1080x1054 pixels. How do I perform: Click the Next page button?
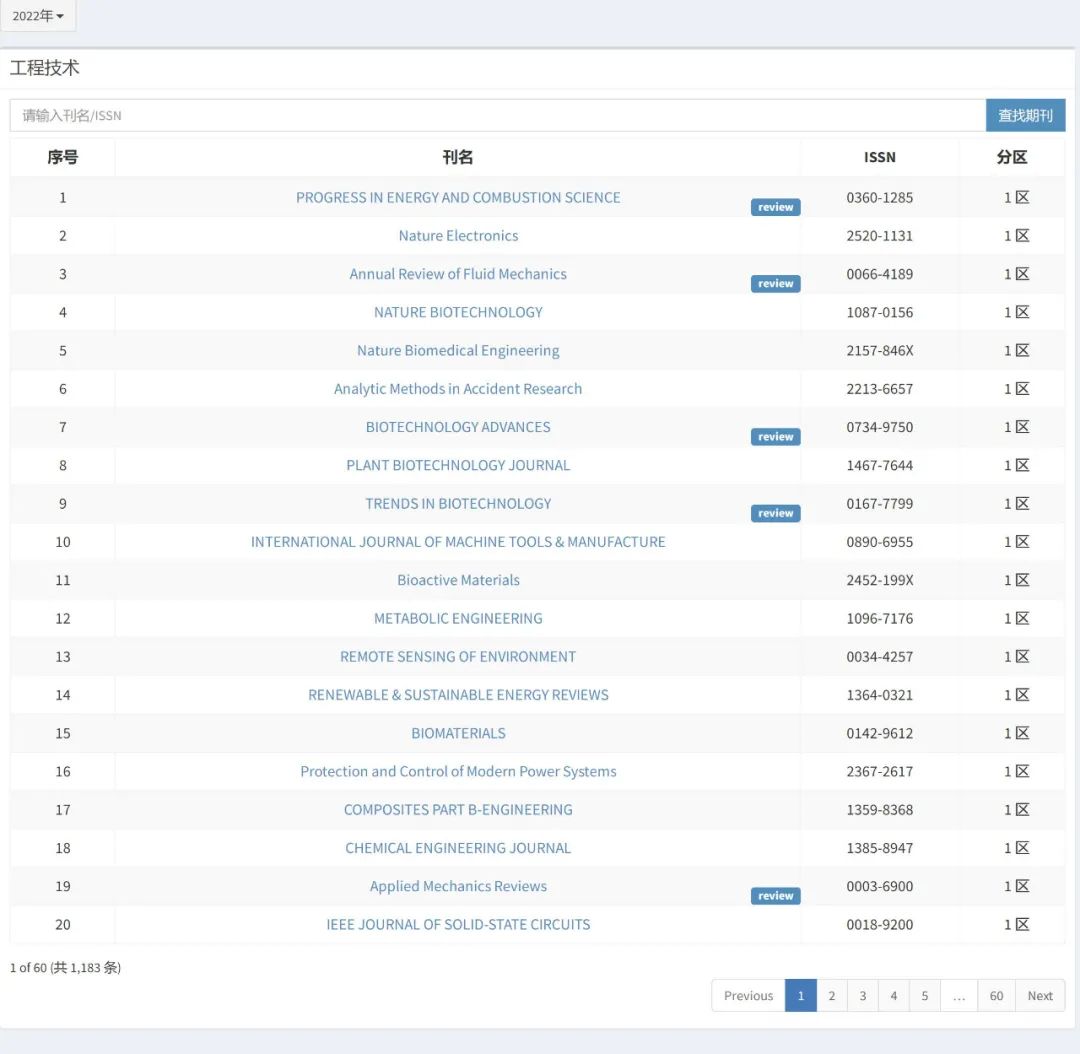pos(1040,996)
